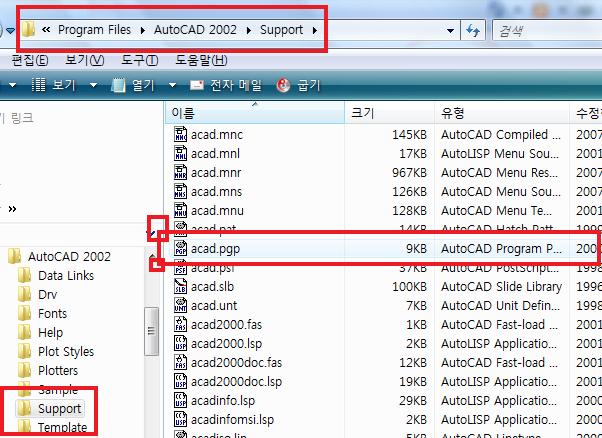Click the Fonts folder icon
The width and height of the screenshot is (602, 438).
(25, 313)
